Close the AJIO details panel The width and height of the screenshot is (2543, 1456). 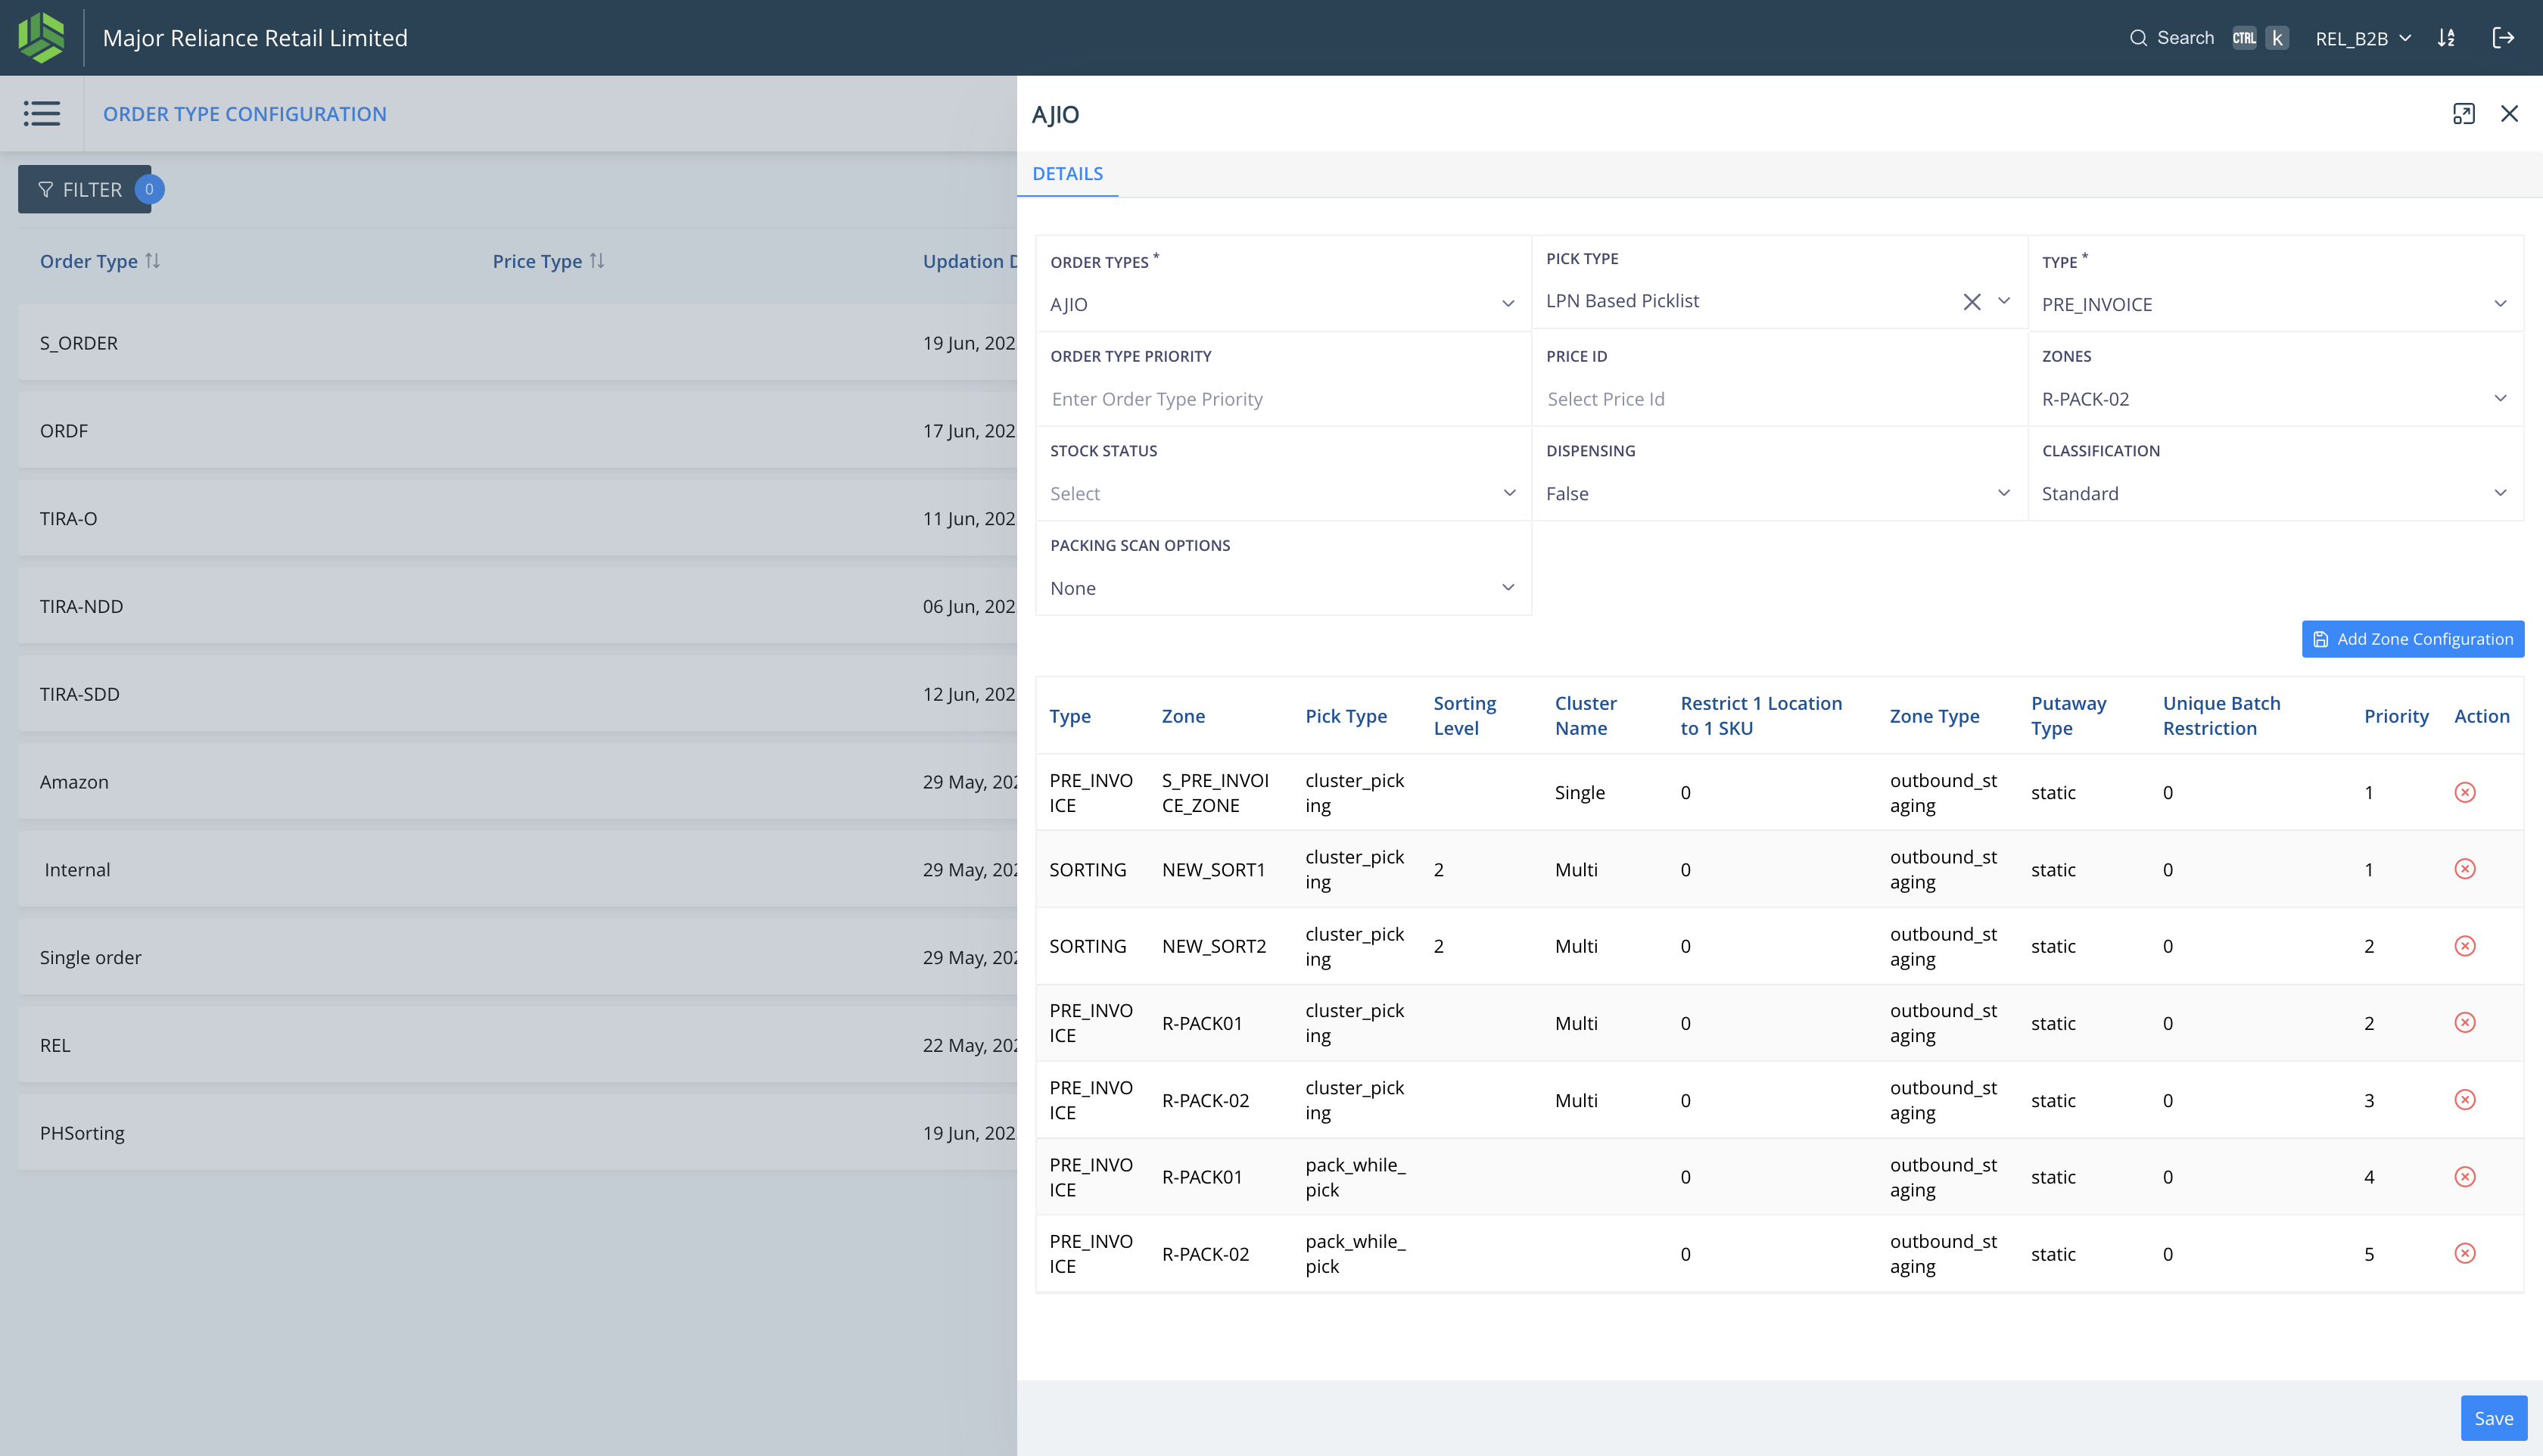(2509, 114)
